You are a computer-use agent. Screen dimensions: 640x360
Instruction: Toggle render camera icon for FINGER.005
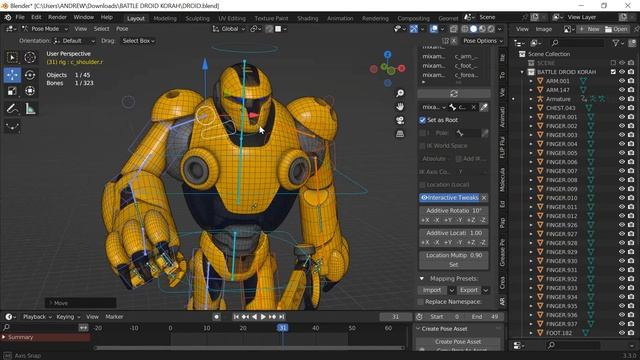(x=631, y=153)
